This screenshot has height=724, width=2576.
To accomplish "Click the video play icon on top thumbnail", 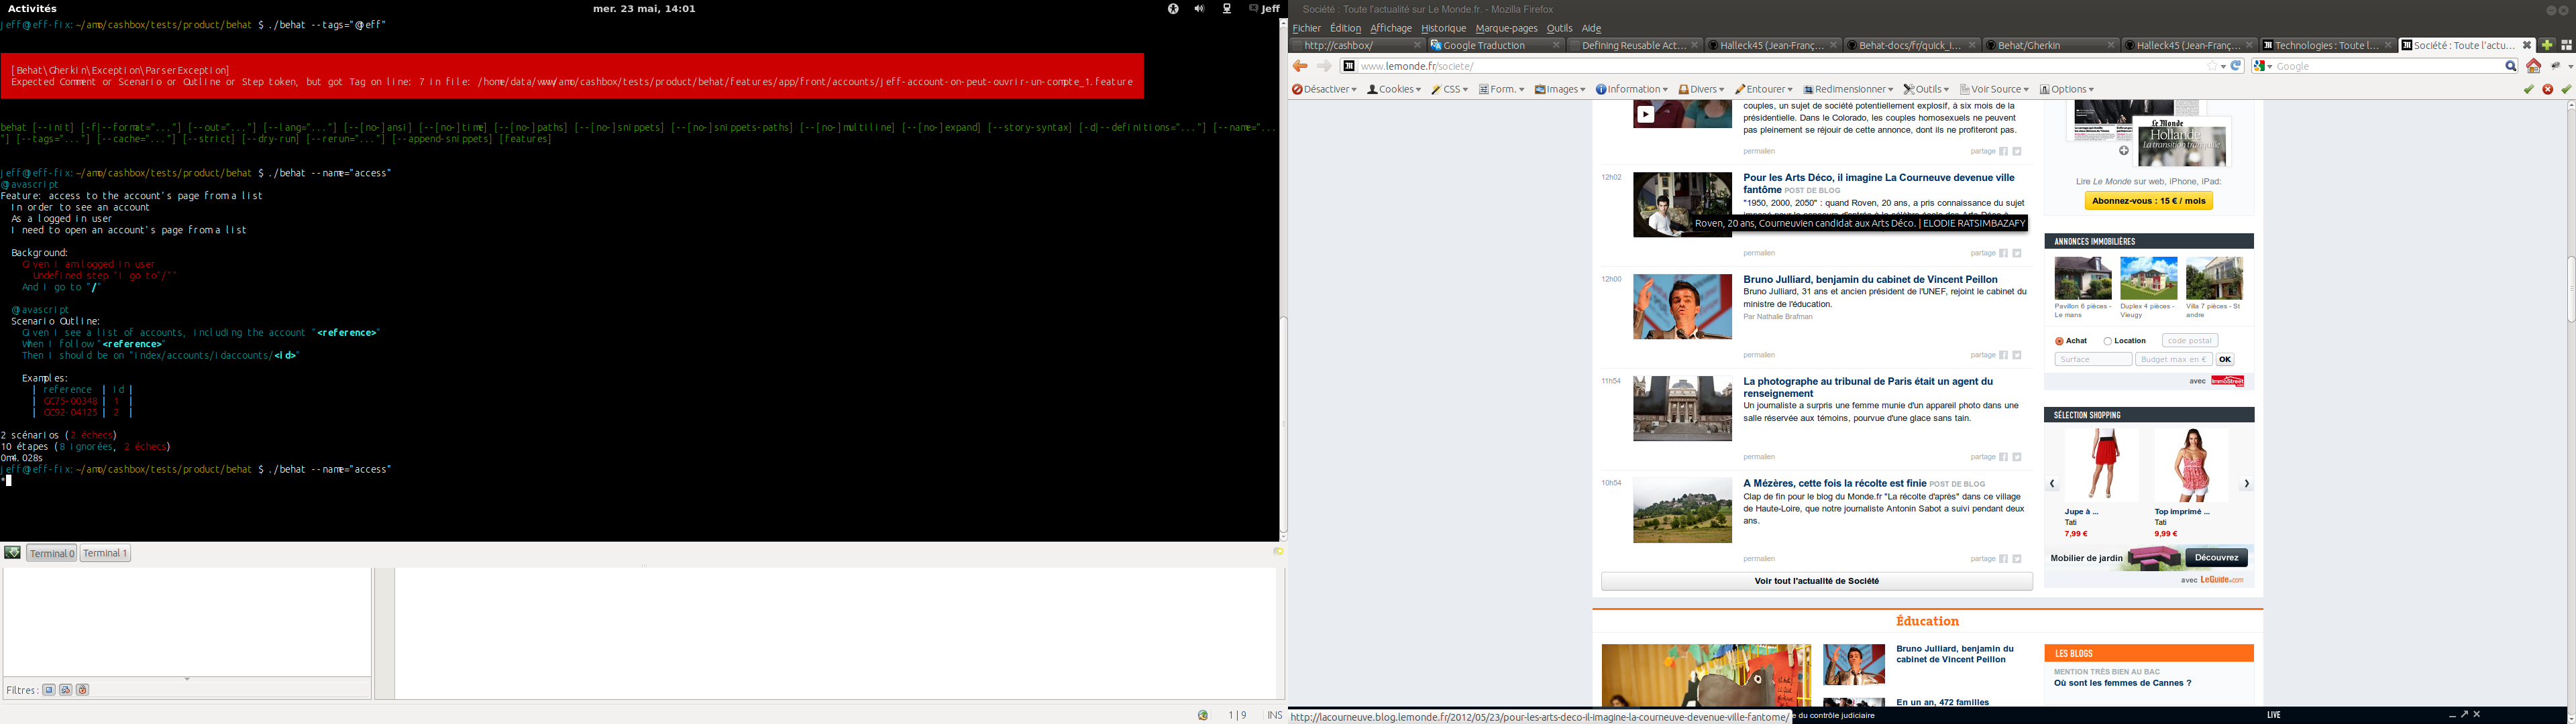I will 1645,115.
